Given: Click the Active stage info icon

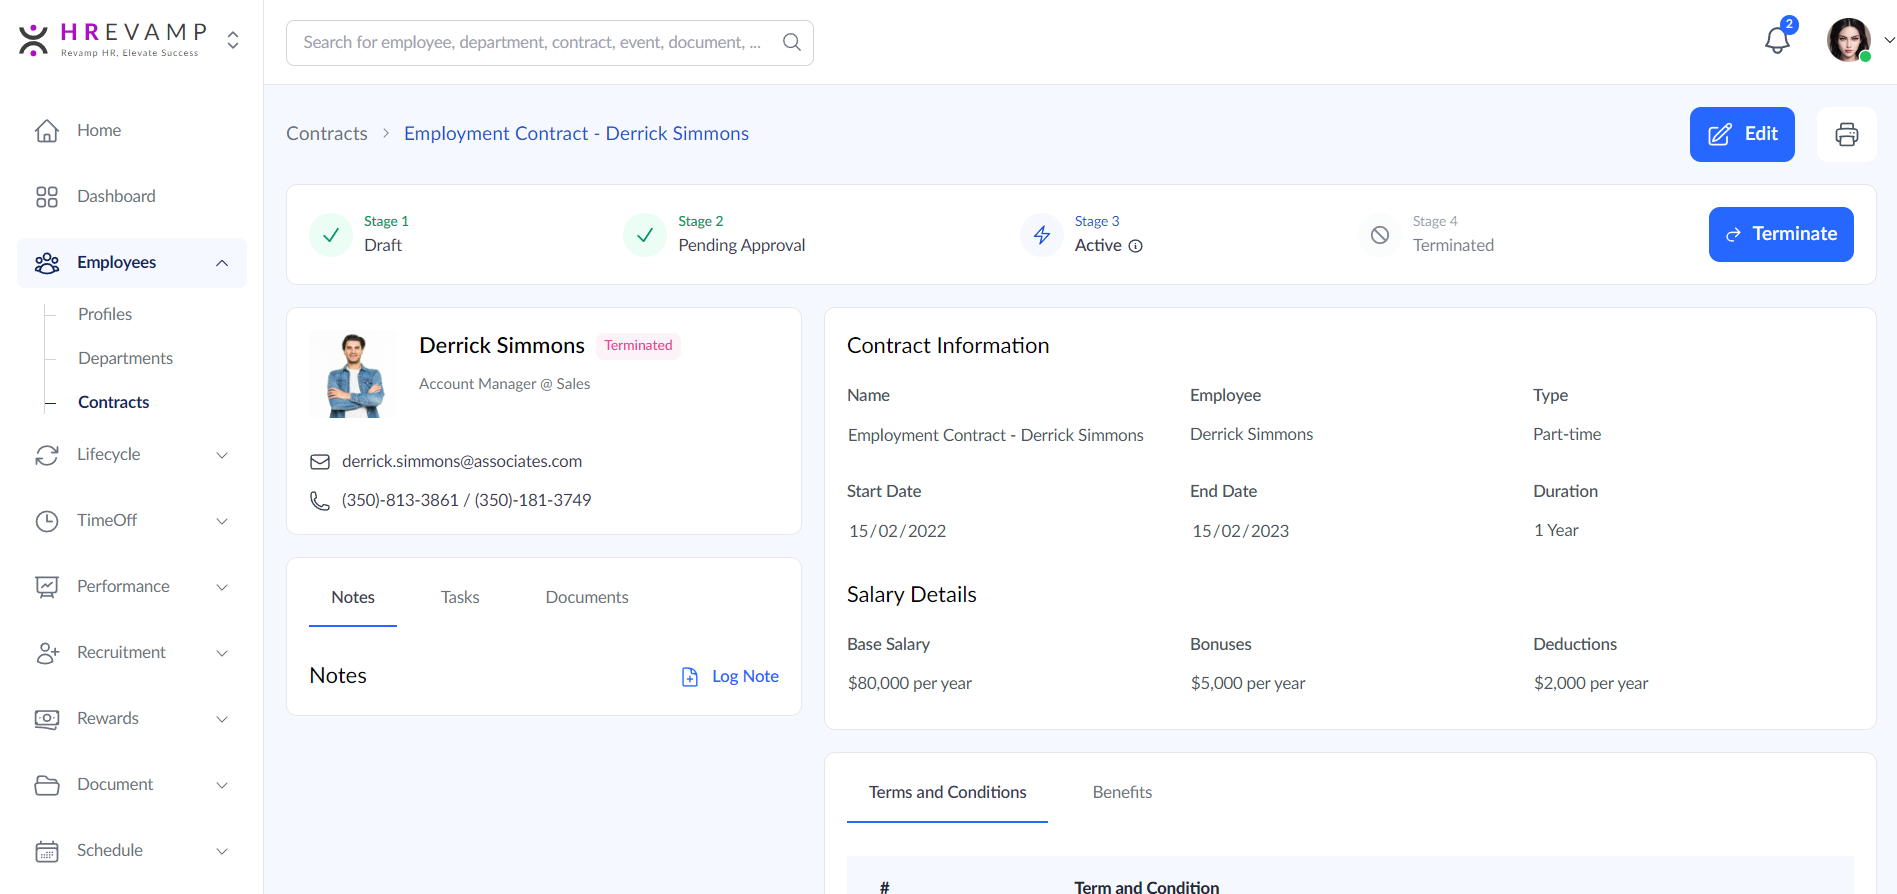Looking at the screenshot, I should (x=1136, y=246).
